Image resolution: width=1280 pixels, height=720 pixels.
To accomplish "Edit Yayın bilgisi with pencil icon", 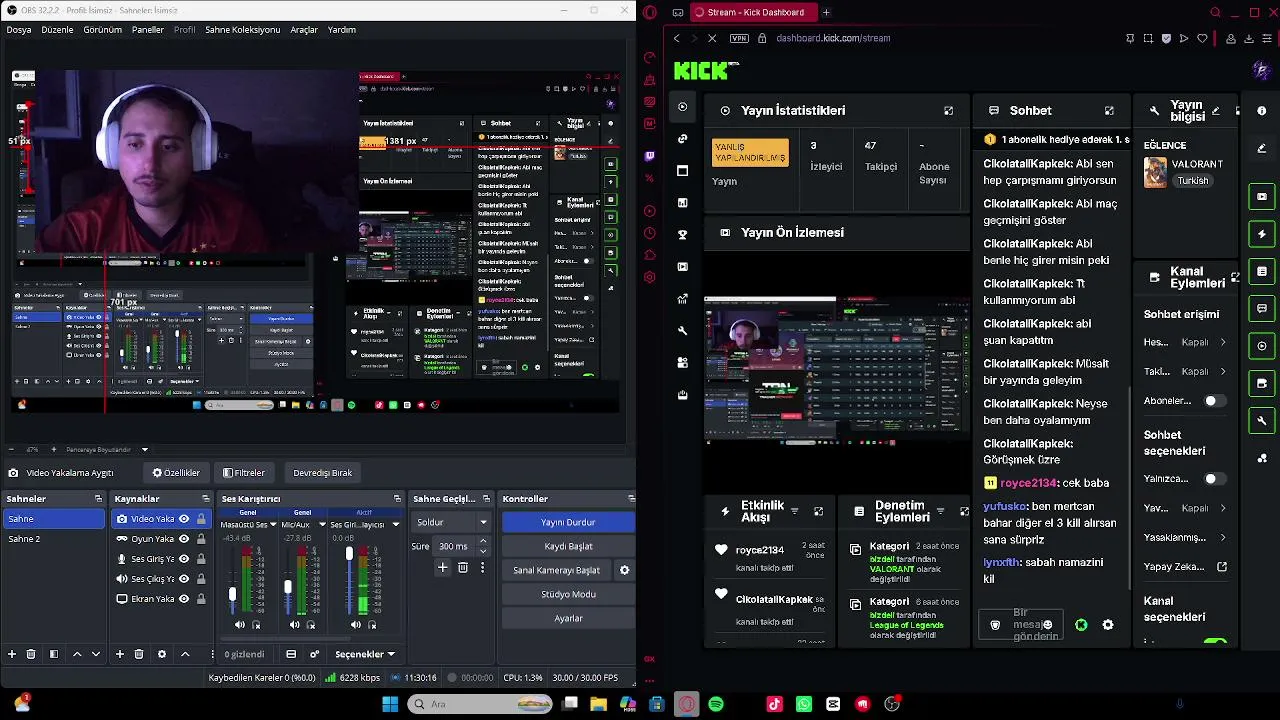I will pos(1216,111).
